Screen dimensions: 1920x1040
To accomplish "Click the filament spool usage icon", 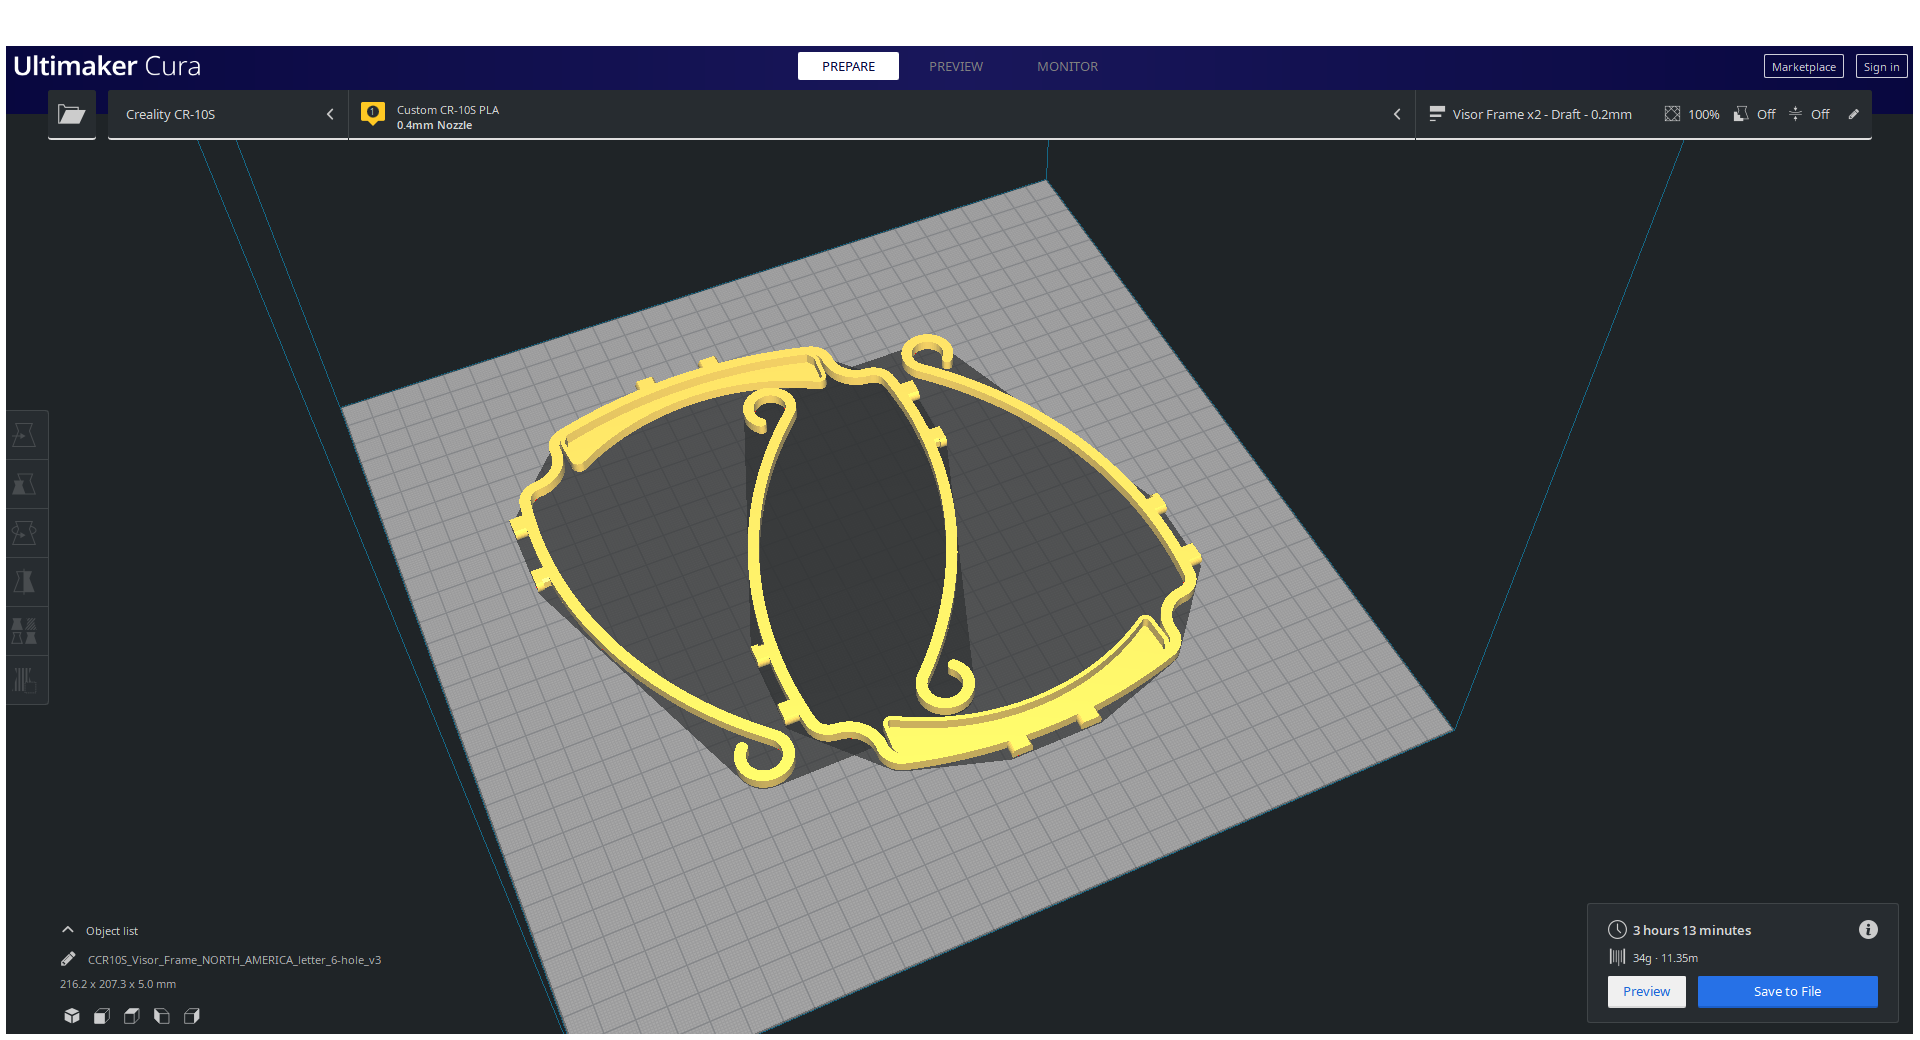I will (1617, 957).
